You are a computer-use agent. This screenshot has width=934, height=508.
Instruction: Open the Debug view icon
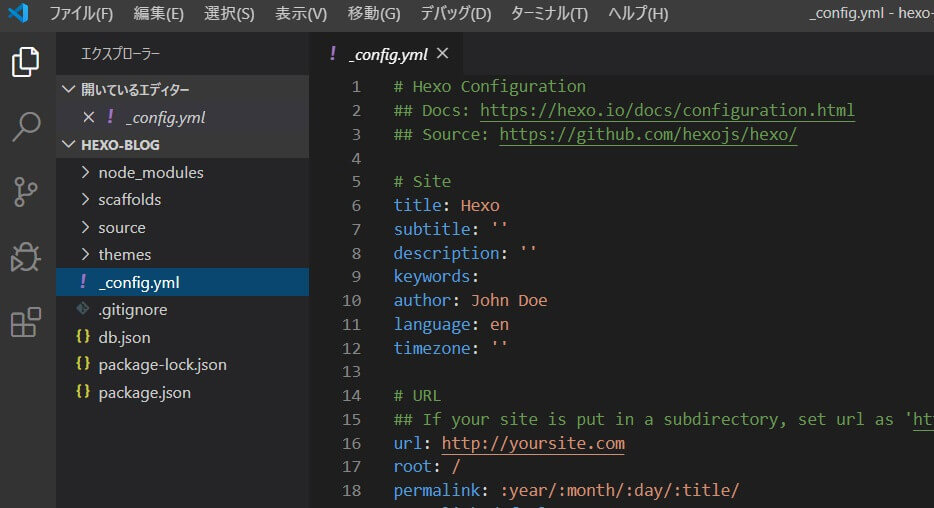(26, 257)
